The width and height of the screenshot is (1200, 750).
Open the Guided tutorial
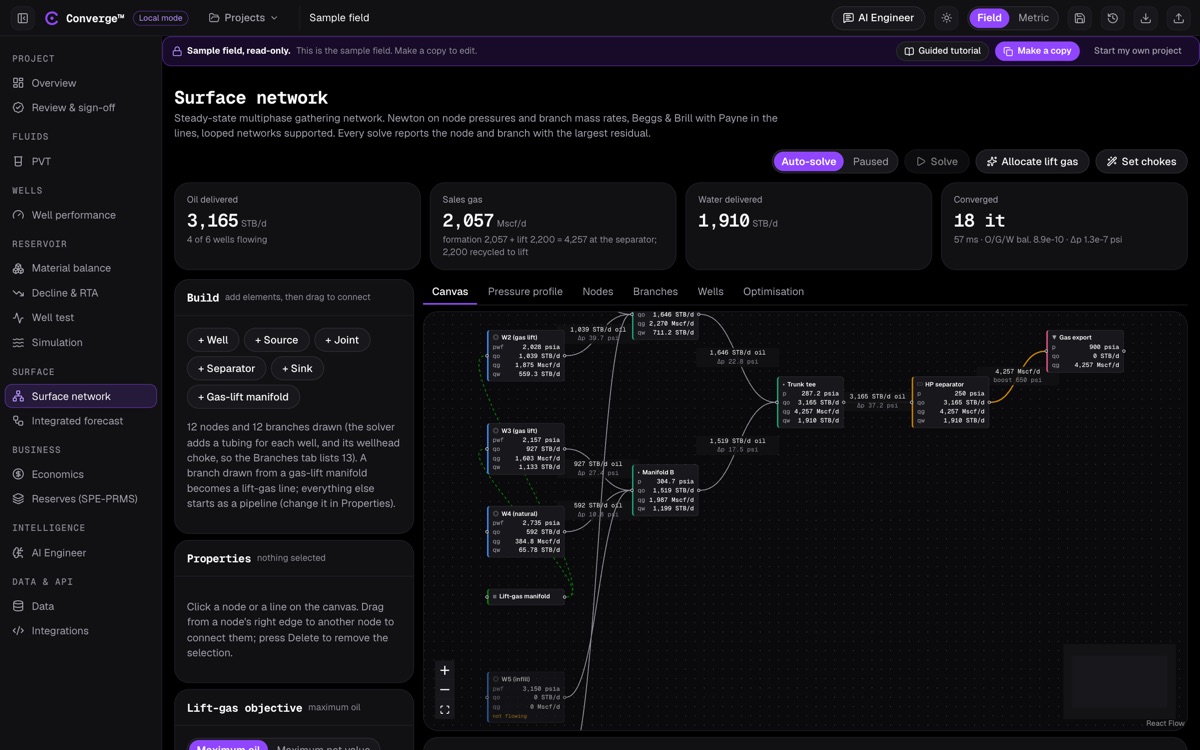(942, 51)
